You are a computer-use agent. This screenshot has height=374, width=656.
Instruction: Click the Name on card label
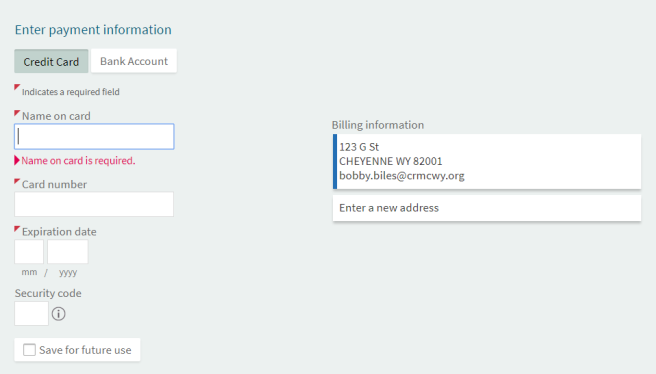(56, 116)
